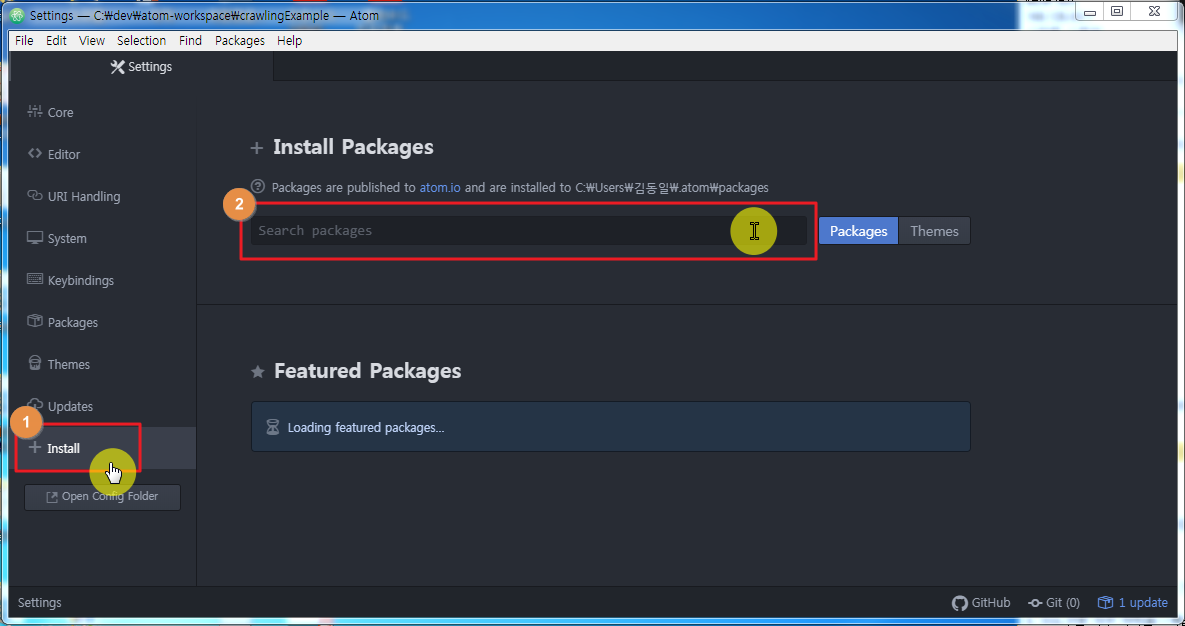Open the Edit menu

pyautogui.click(x=56, y=41)
